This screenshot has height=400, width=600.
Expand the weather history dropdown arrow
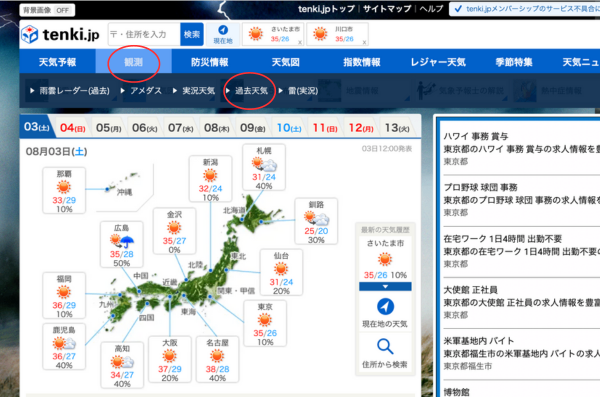(x=385, y=286)
